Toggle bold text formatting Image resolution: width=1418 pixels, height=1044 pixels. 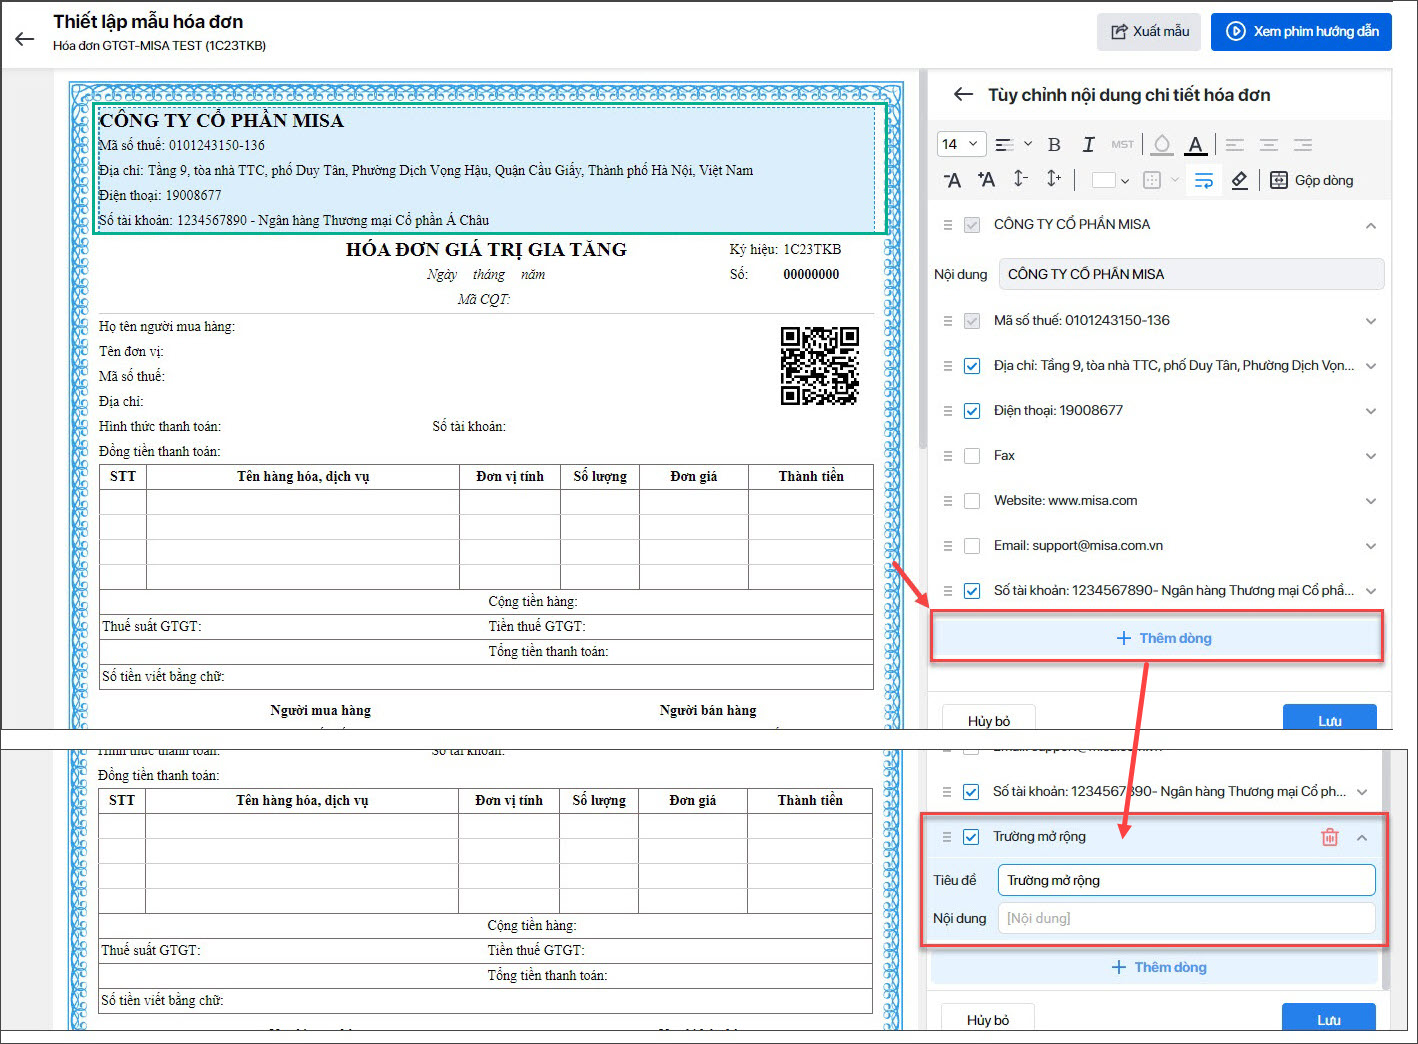[1054, 145]
